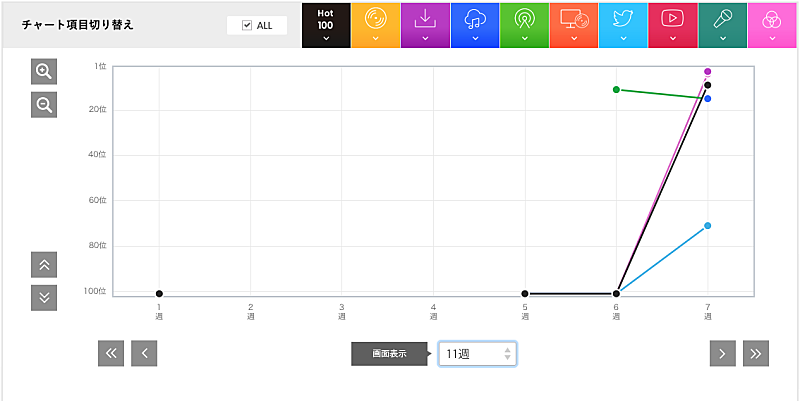Go to next week with right arrow

click(723, 353)
